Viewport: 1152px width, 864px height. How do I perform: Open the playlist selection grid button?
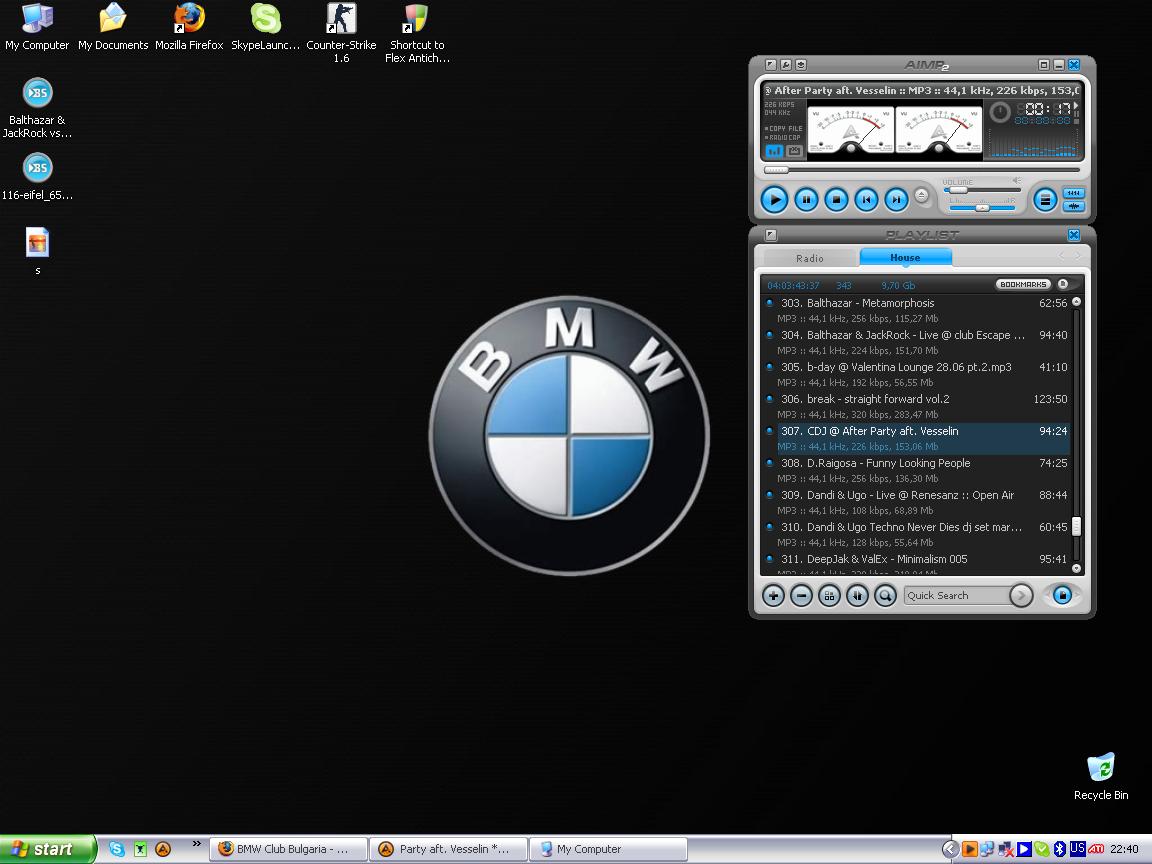point(829,596)
